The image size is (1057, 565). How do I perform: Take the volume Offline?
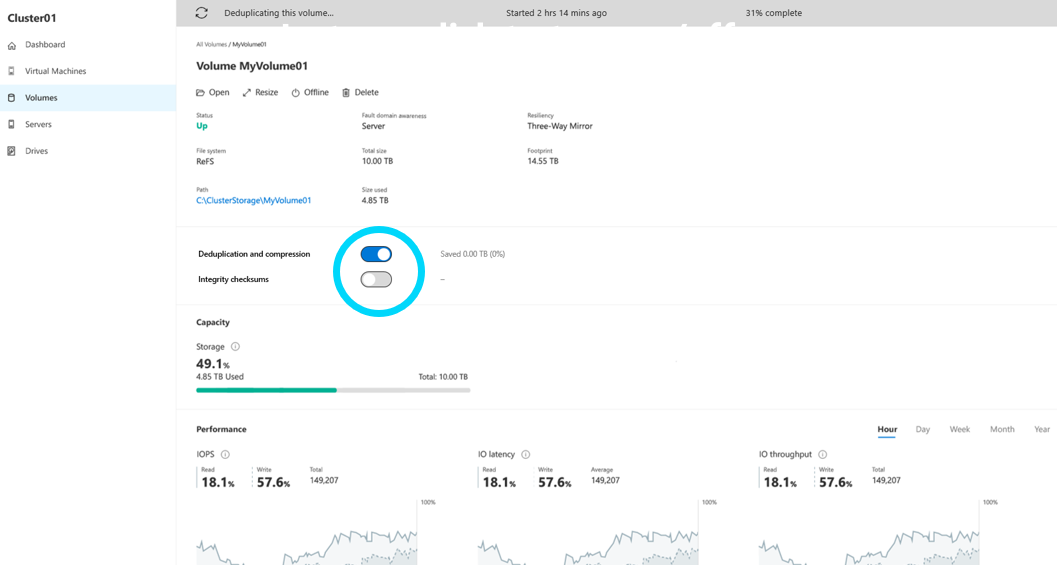click(310, 92)
